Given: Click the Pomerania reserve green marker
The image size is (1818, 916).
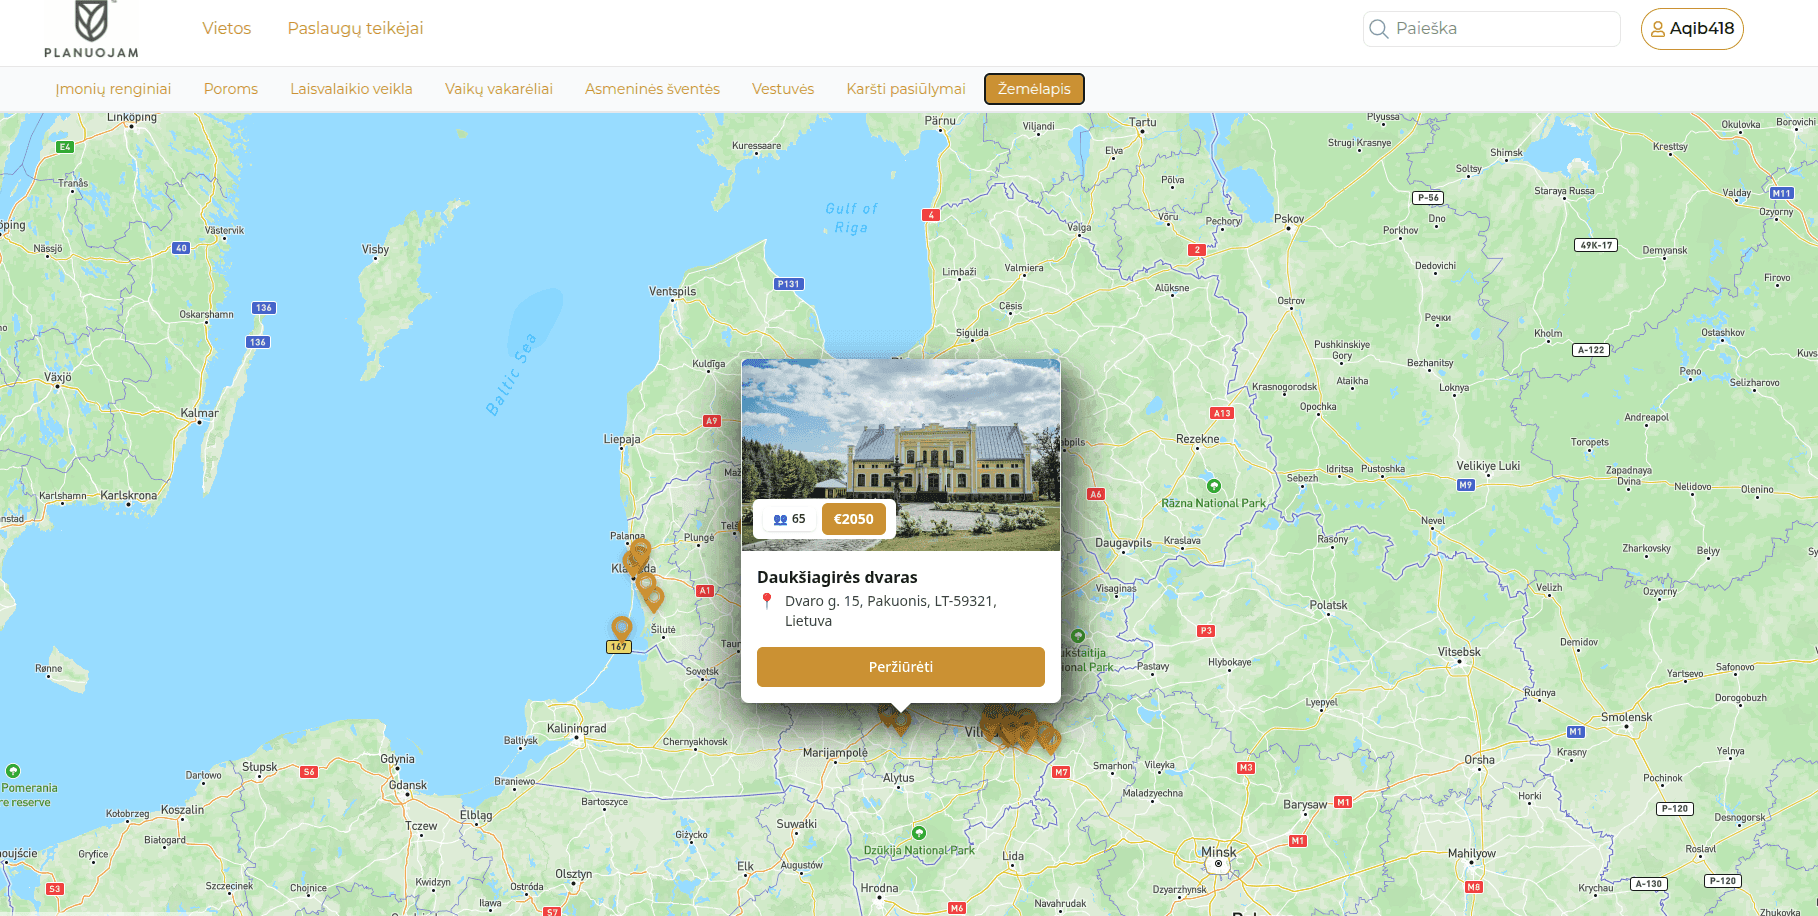Looking at the screenshot, I should click(x=13, y=771).
